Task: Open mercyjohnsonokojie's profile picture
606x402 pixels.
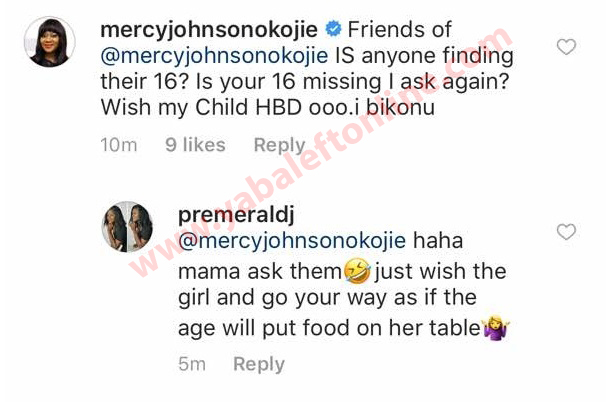Action: pos(49,42)
